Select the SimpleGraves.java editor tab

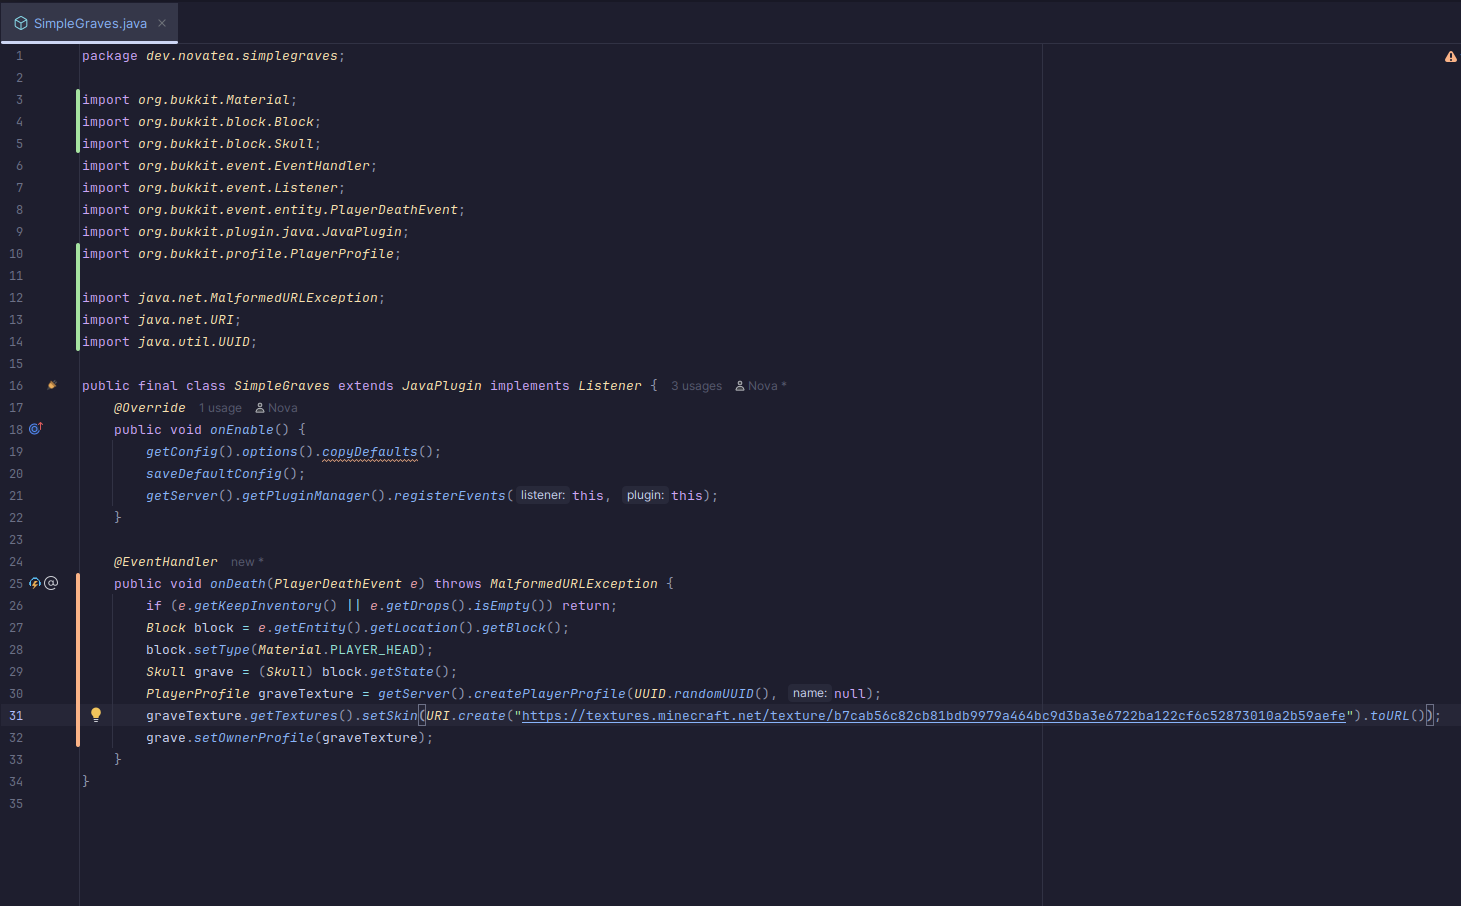click(x=90, y=23)
